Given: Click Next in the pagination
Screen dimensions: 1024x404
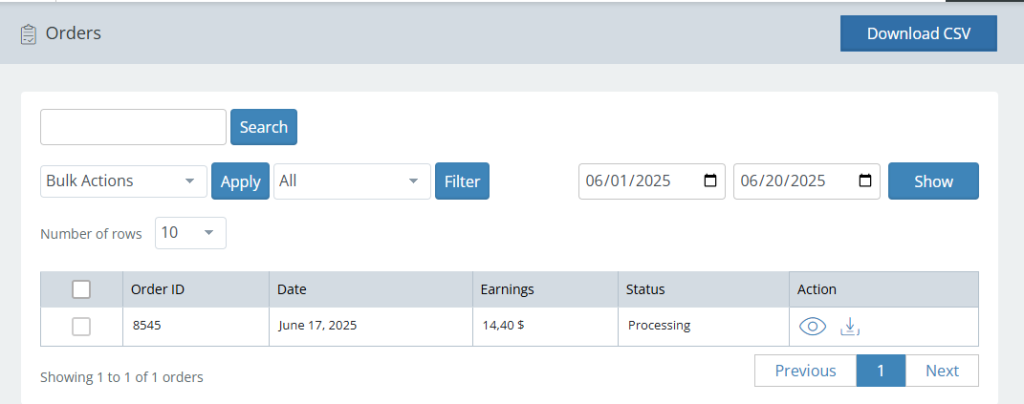Looking at the screenshot, I should 941,371.
